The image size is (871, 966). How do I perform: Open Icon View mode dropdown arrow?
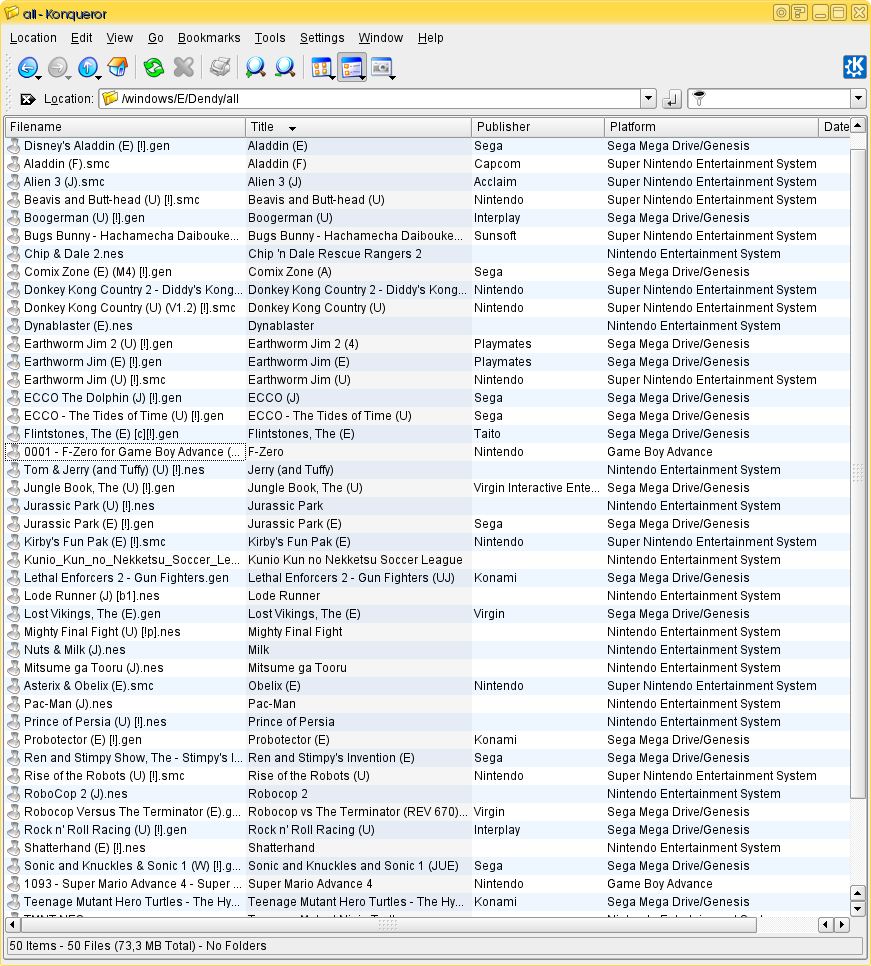[x=333, y=78]
